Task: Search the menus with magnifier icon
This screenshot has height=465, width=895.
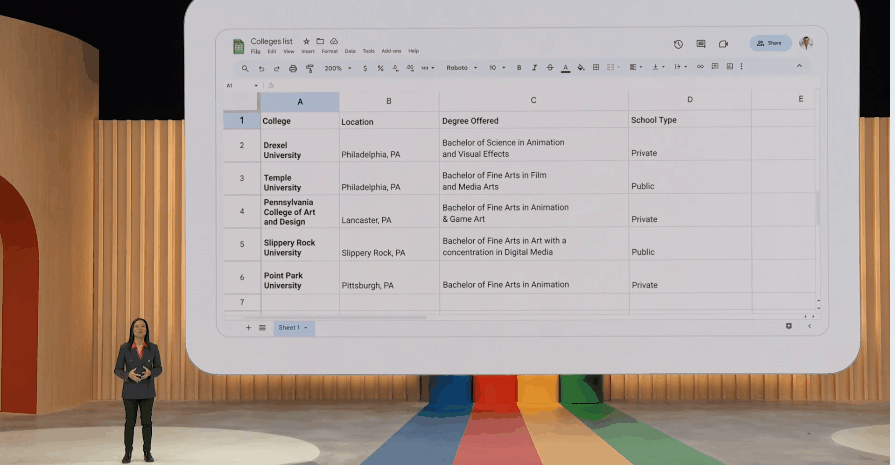Action: tap(245, 68)
